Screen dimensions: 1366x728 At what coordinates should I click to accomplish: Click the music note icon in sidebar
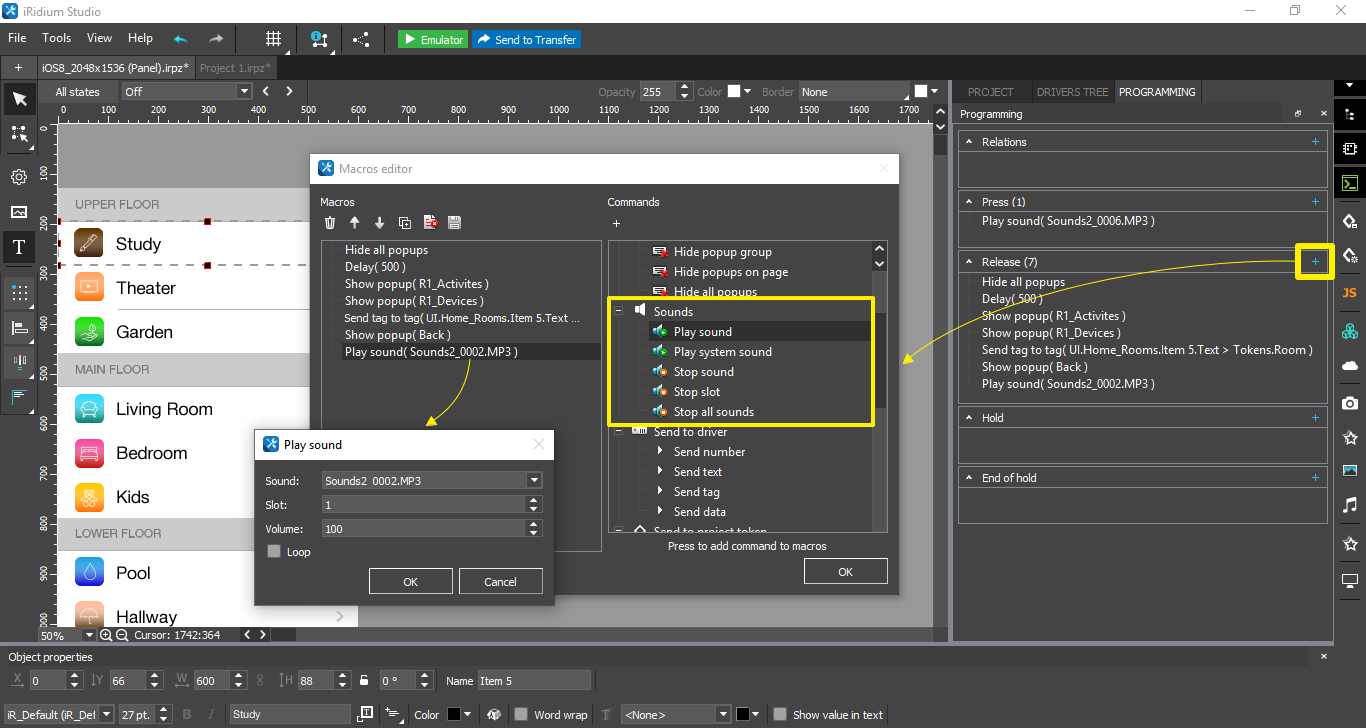pos(1349,506)
